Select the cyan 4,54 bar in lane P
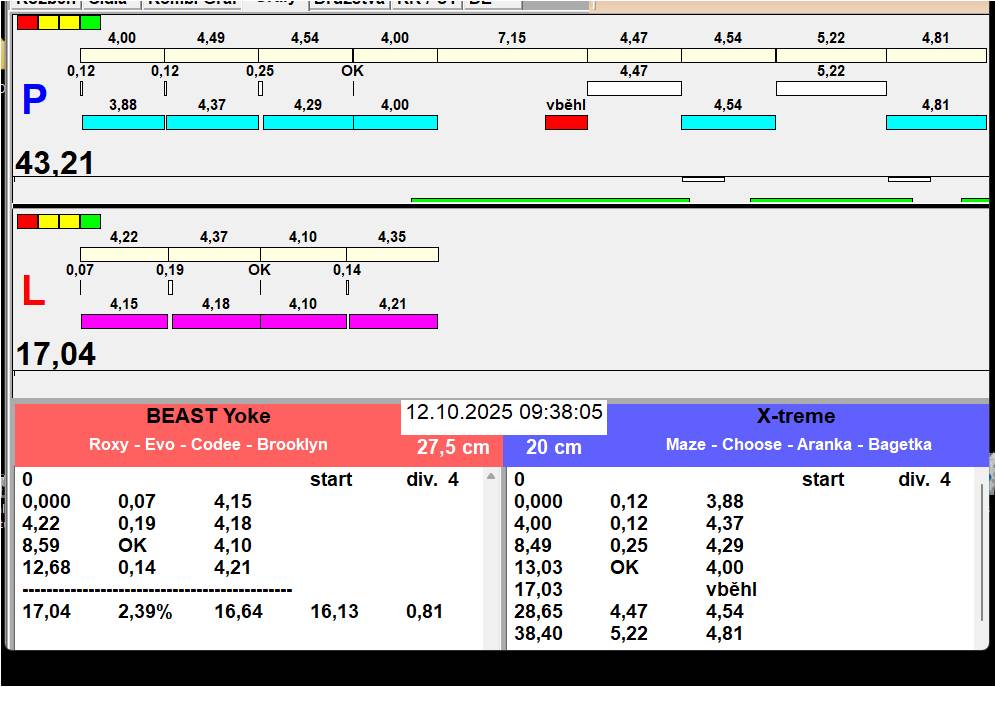Screen dimensions: 995x716 point(728,123)
